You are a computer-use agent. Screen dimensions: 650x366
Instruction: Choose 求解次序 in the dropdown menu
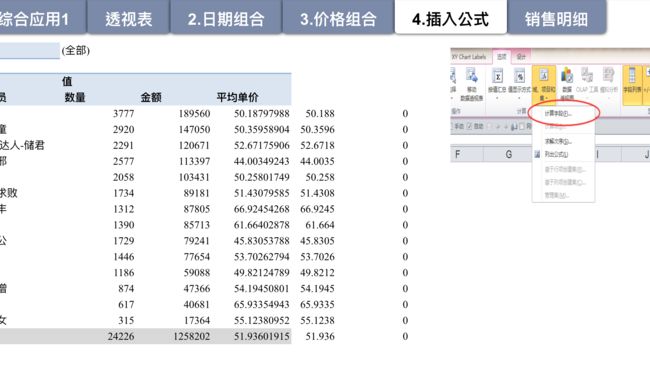tap(558, 141)
